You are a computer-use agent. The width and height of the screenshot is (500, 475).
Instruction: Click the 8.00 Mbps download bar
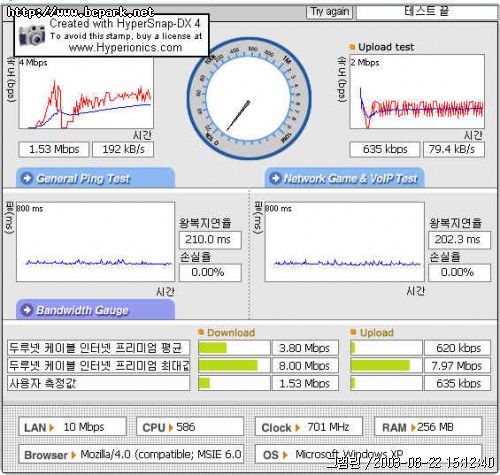point(234,366)
